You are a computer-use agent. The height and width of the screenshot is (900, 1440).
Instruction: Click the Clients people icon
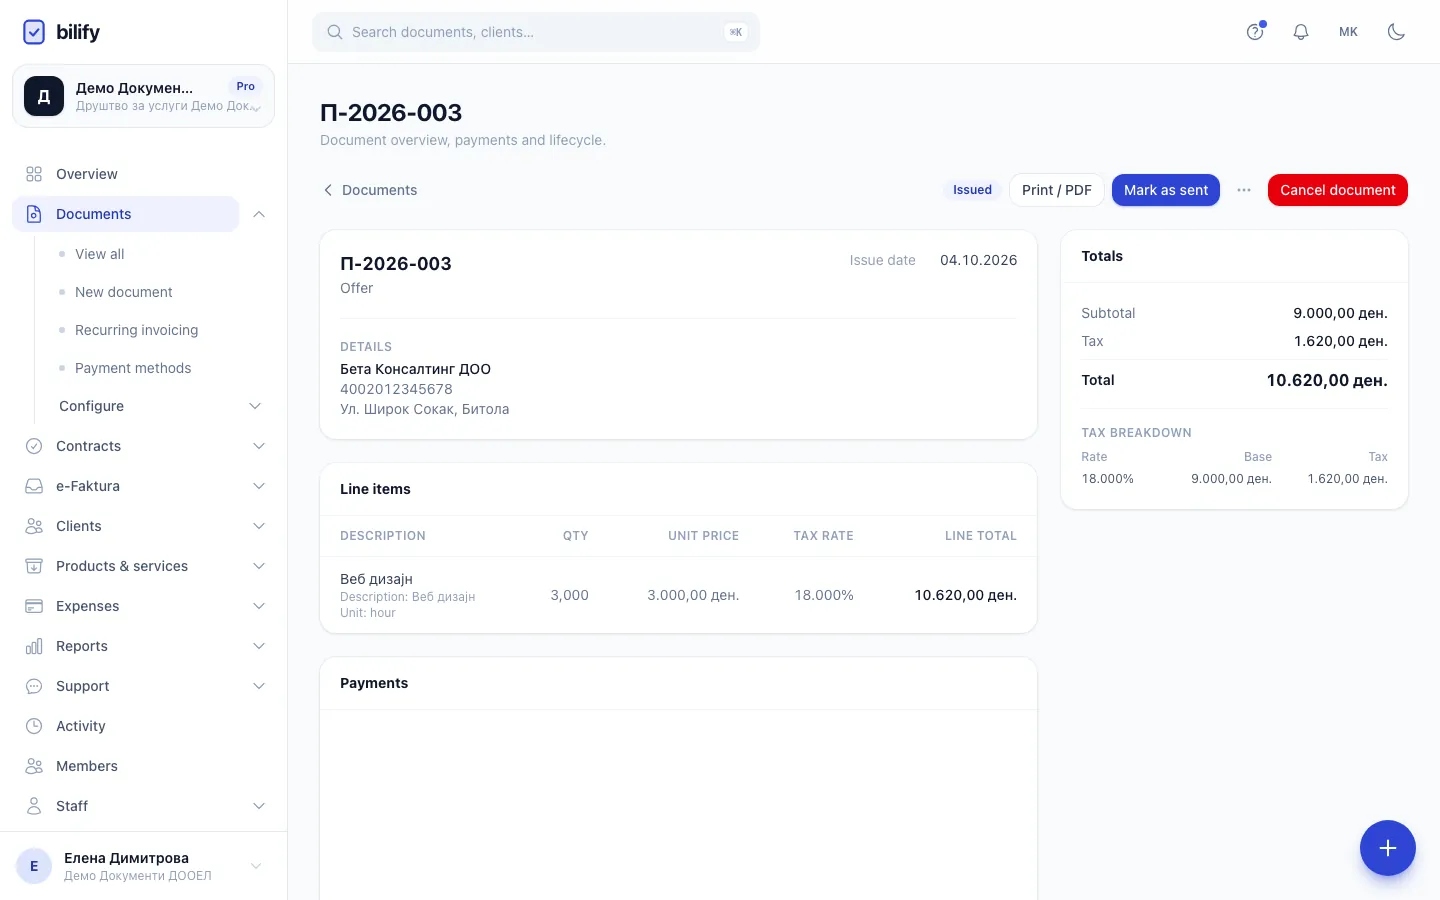[x=34, y=526]
